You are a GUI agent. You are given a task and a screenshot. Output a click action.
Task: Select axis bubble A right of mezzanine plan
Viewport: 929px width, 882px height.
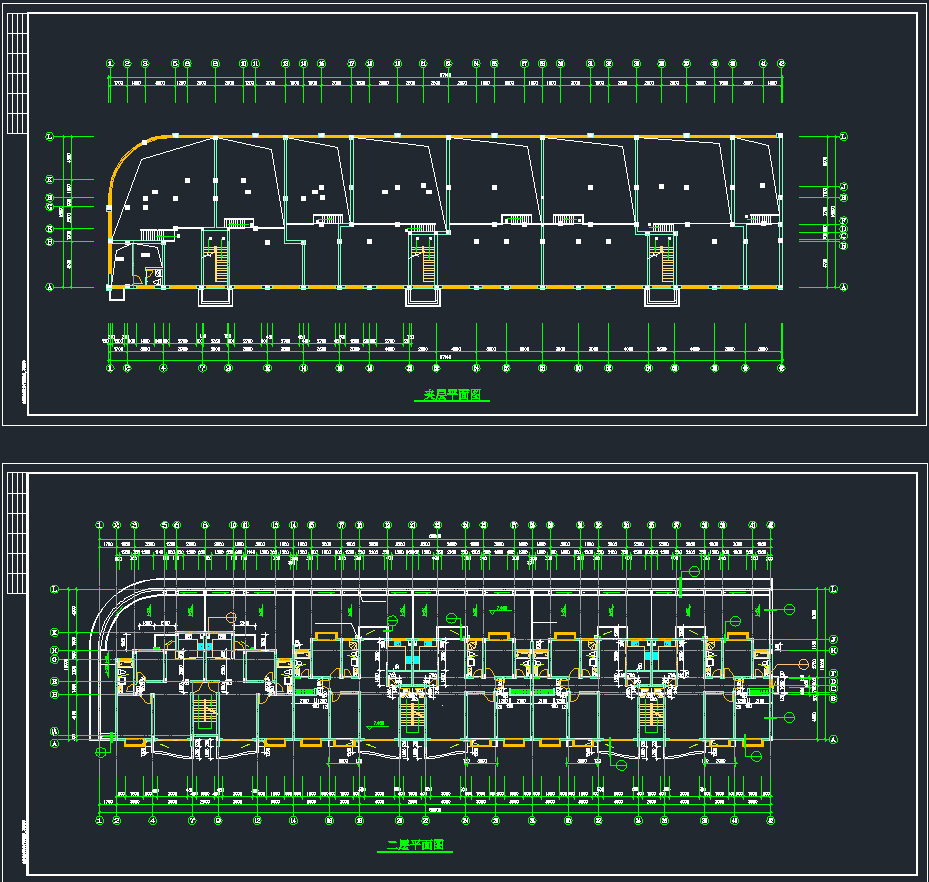(x=843, y=287)
